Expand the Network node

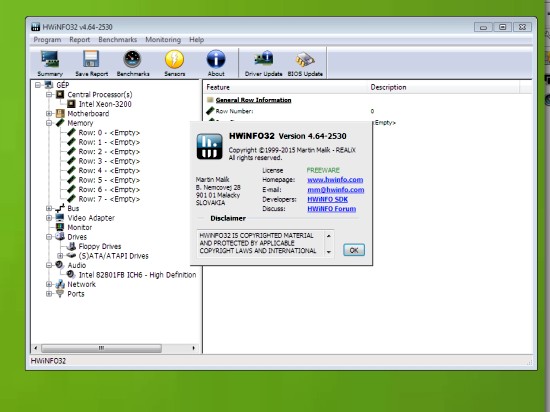pyautogui.click(x=49, y=284)
